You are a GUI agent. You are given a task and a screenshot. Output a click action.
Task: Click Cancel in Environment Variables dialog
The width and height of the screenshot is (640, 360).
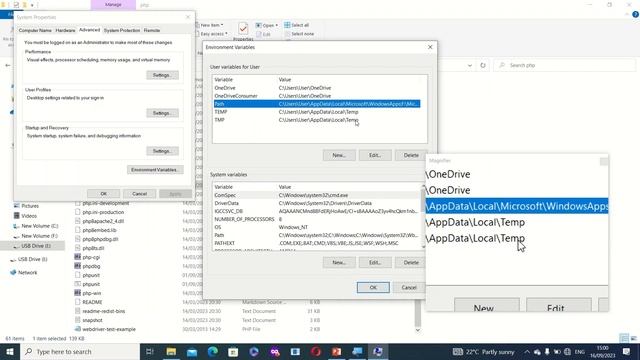tap(409, 287)
